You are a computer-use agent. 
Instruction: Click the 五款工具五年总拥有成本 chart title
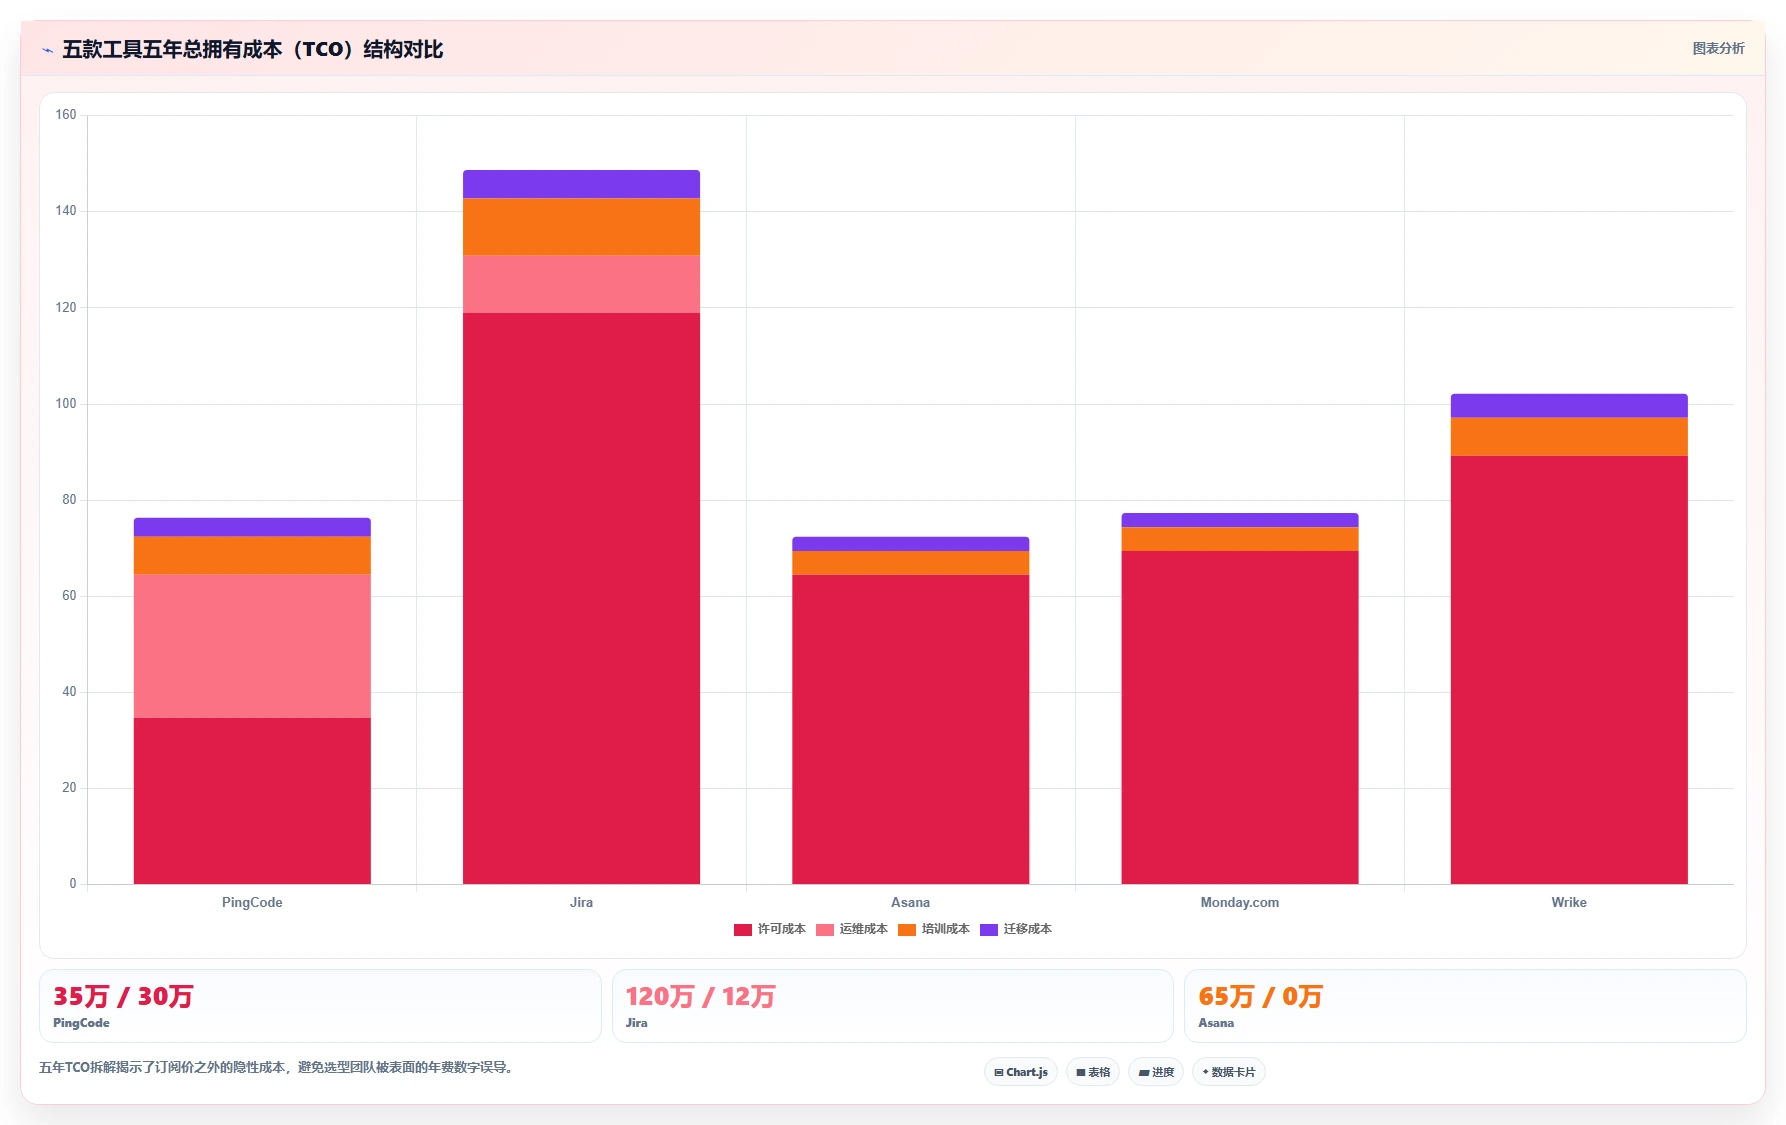click(253, 49)
